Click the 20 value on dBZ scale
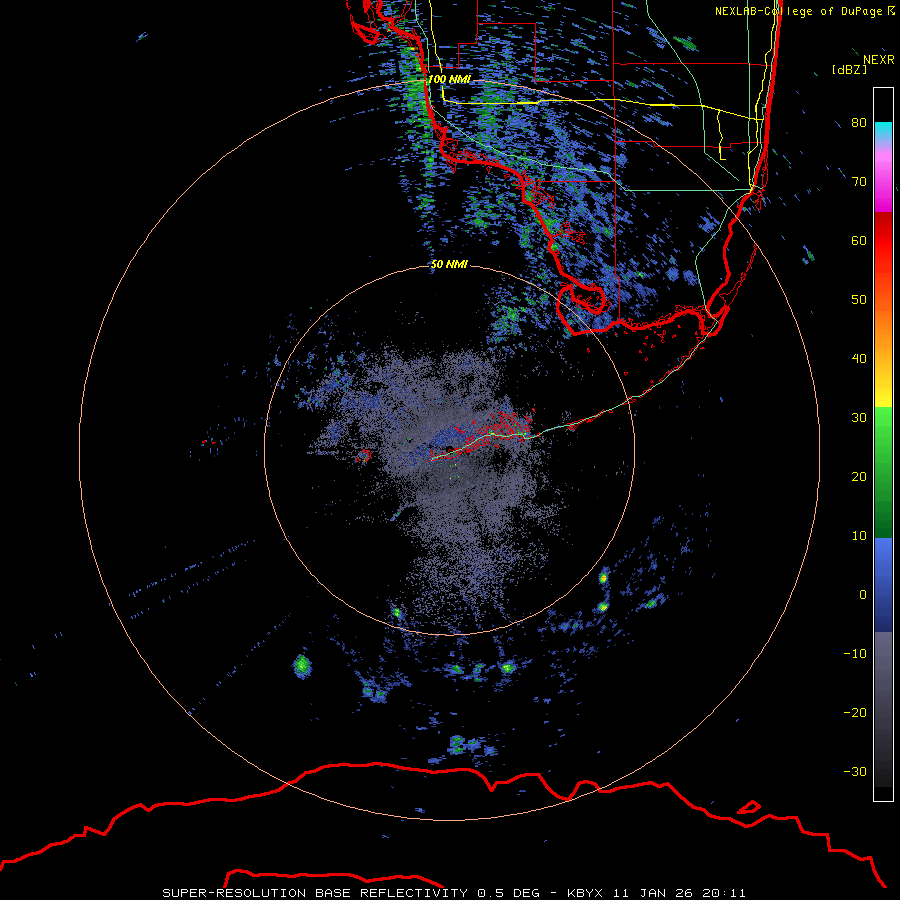The height and width of the screenshot is (900, 900). [859, 477]
